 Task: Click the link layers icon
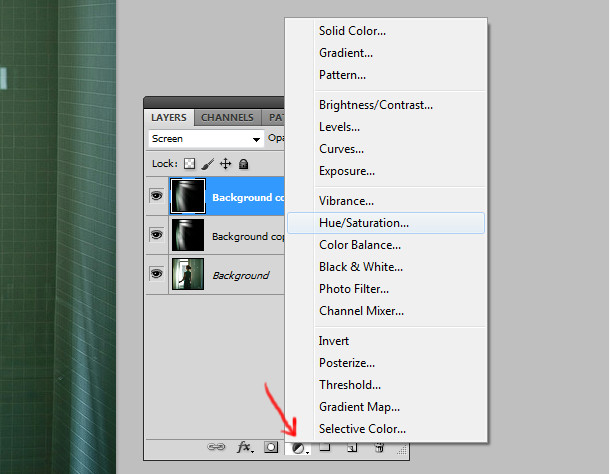pos(216,448)
